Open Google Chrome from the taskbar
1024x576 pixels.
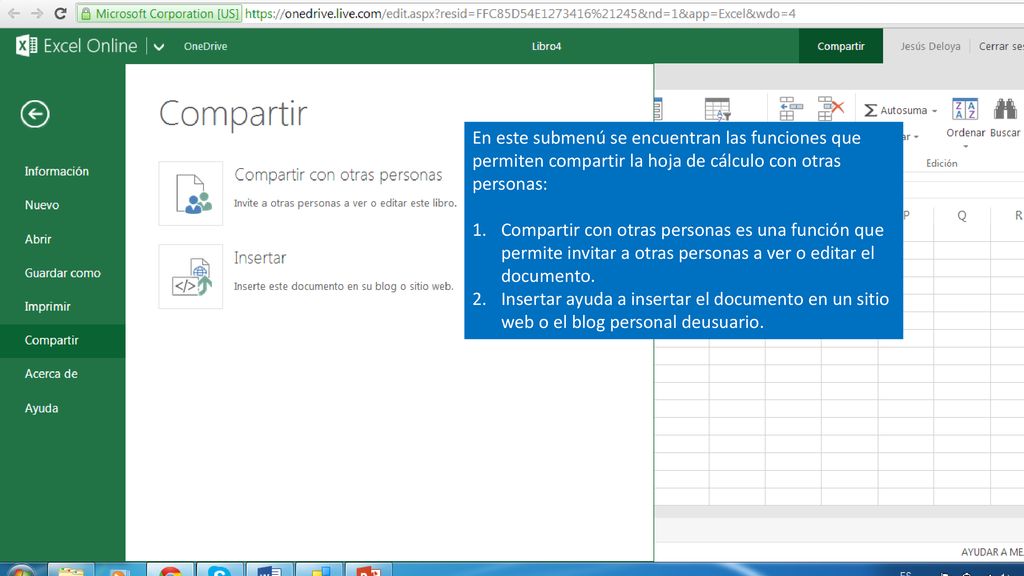170,569
